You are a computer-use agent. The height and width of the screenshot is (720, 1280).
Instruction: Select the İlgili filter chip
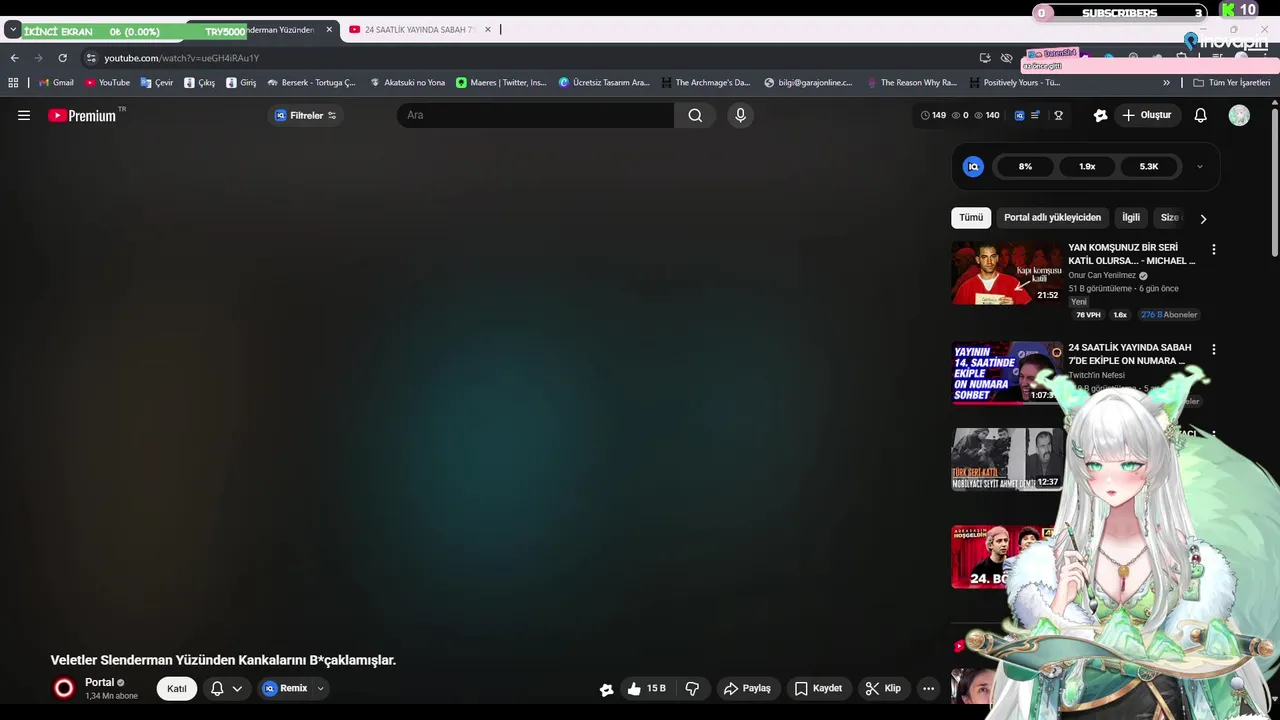tap(1131, 218)
